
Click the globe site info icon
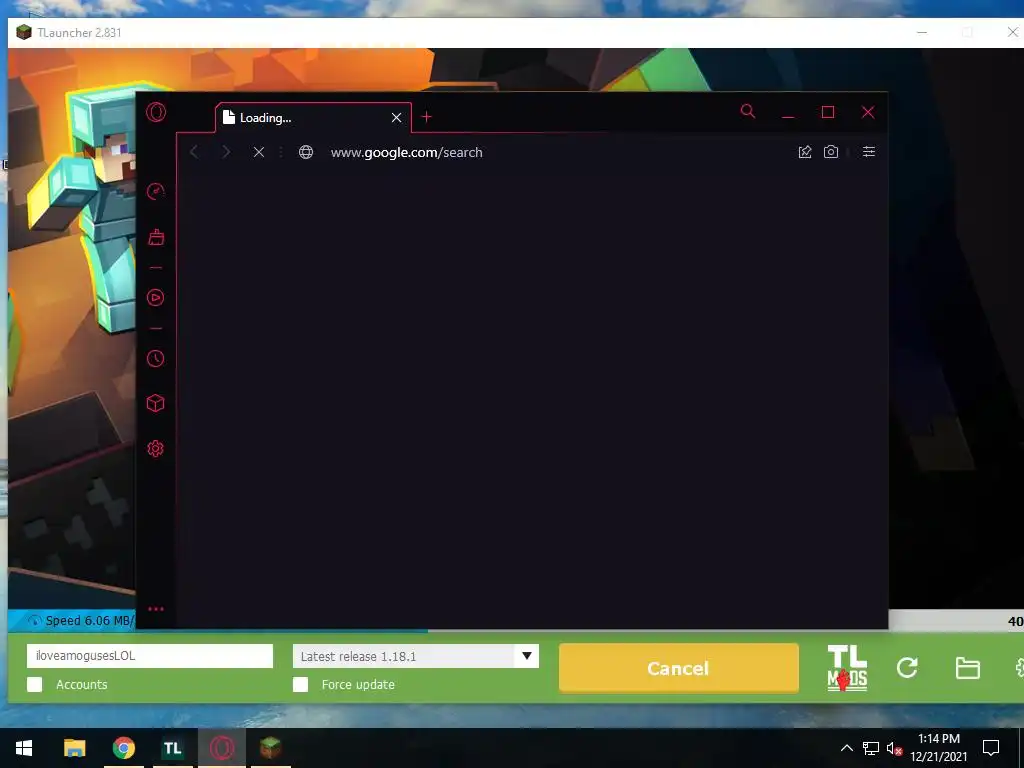(306, 152)
